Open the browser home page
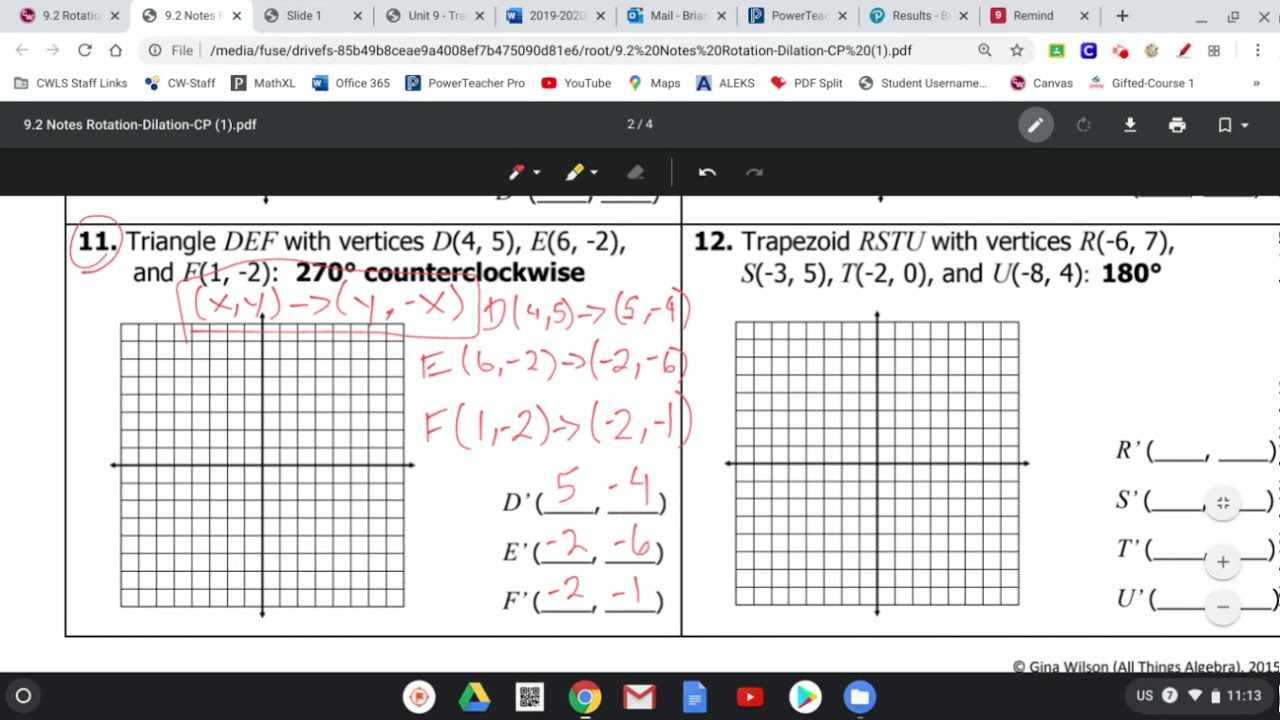 coord(116,50)
